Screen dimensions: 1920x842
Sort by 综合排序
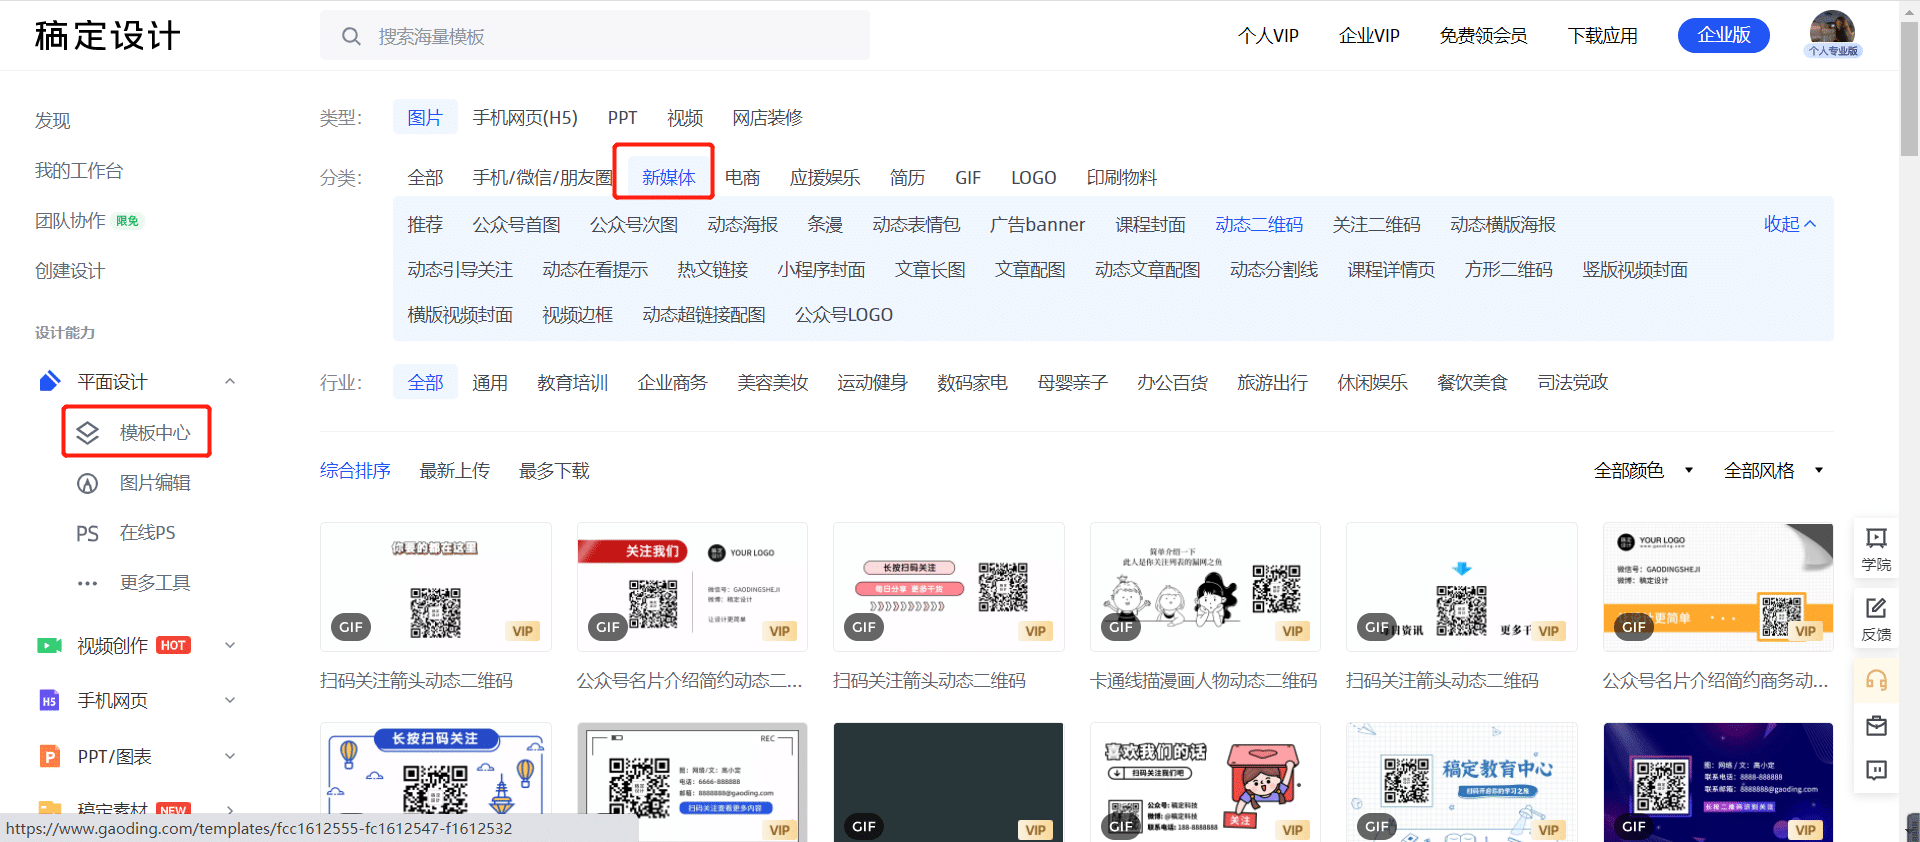coord(355,470)
